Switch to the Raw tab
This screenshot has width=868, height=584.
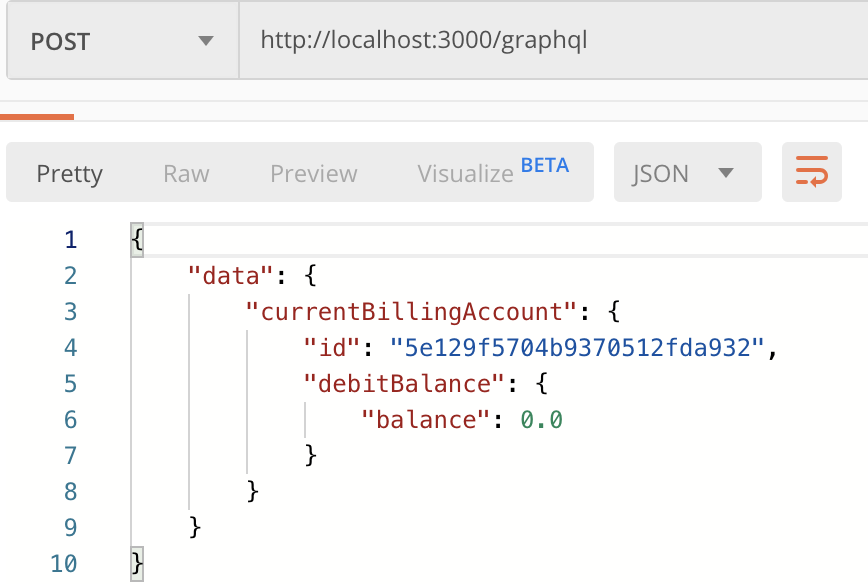185,173
